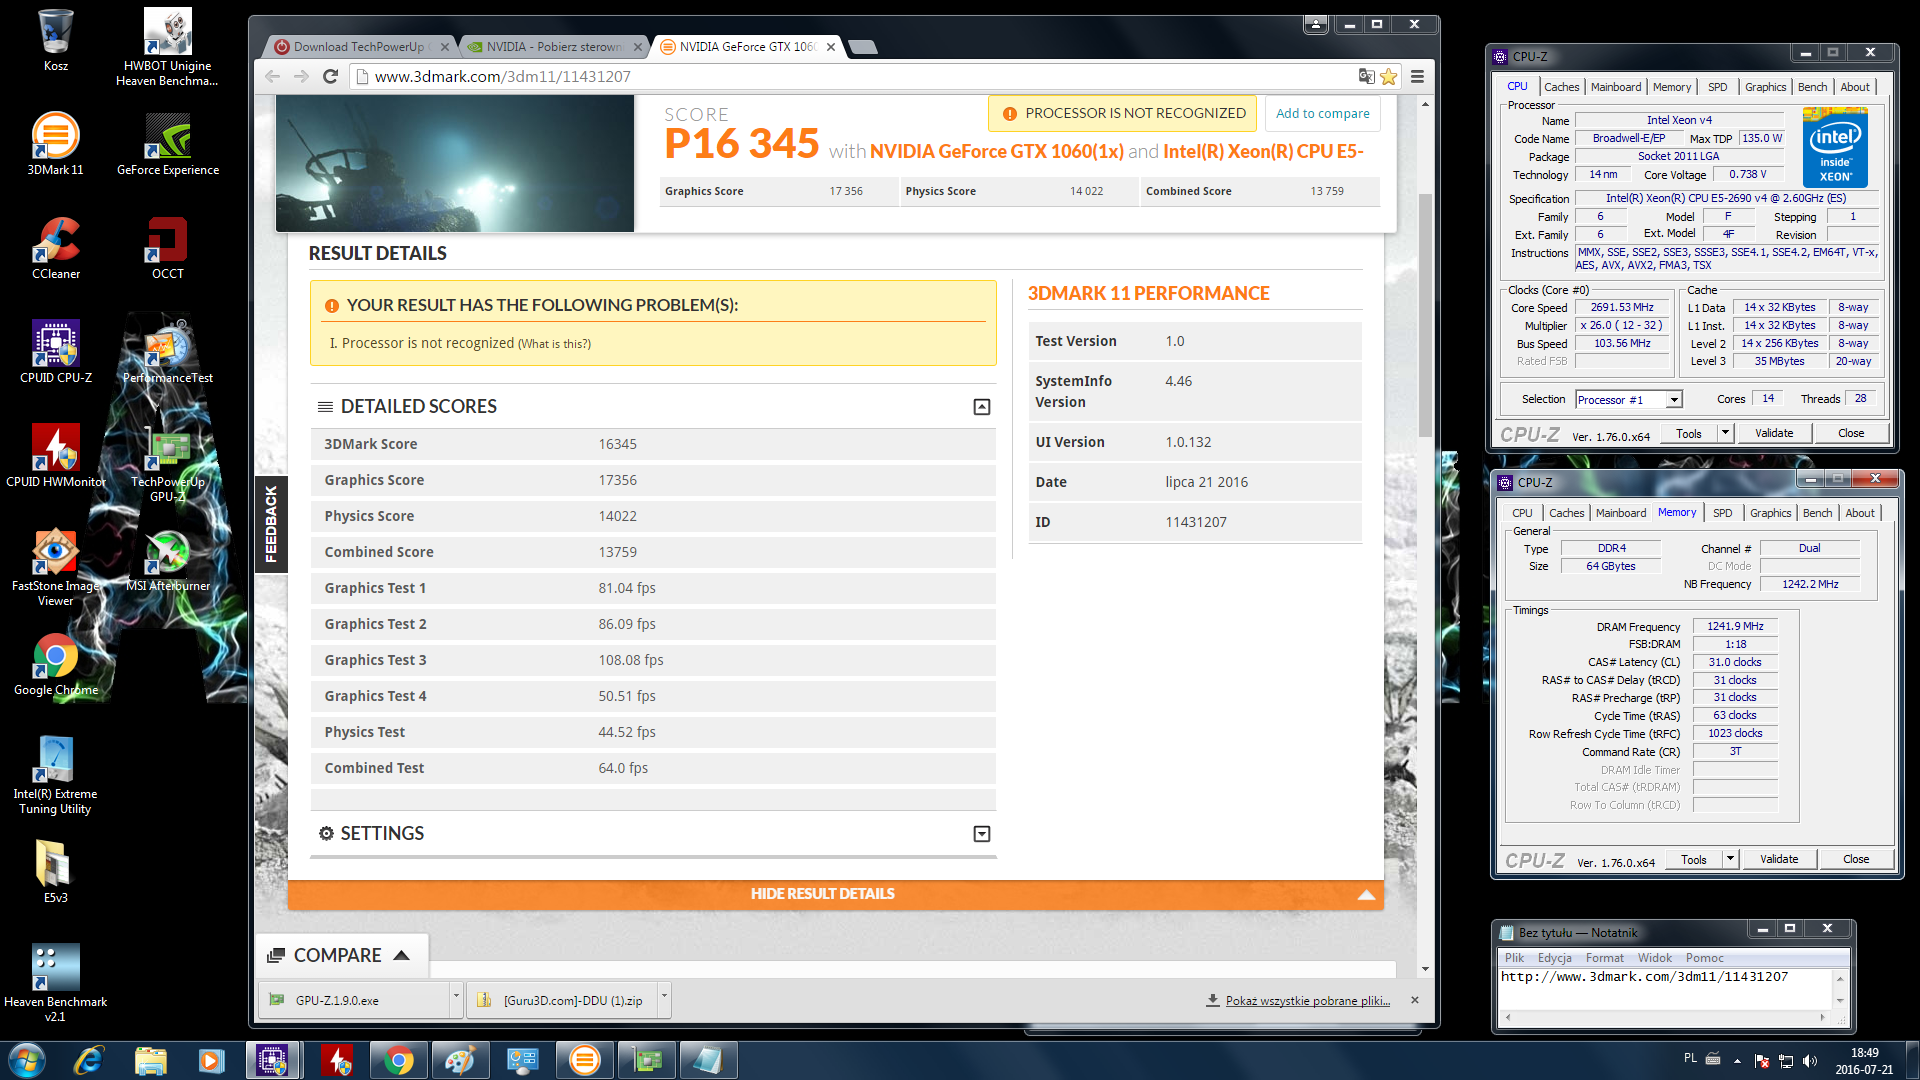Viewport: 1920px width, 1080px height.
Task: Open the Chrome hamburger menu
Action: (1417, 76)
